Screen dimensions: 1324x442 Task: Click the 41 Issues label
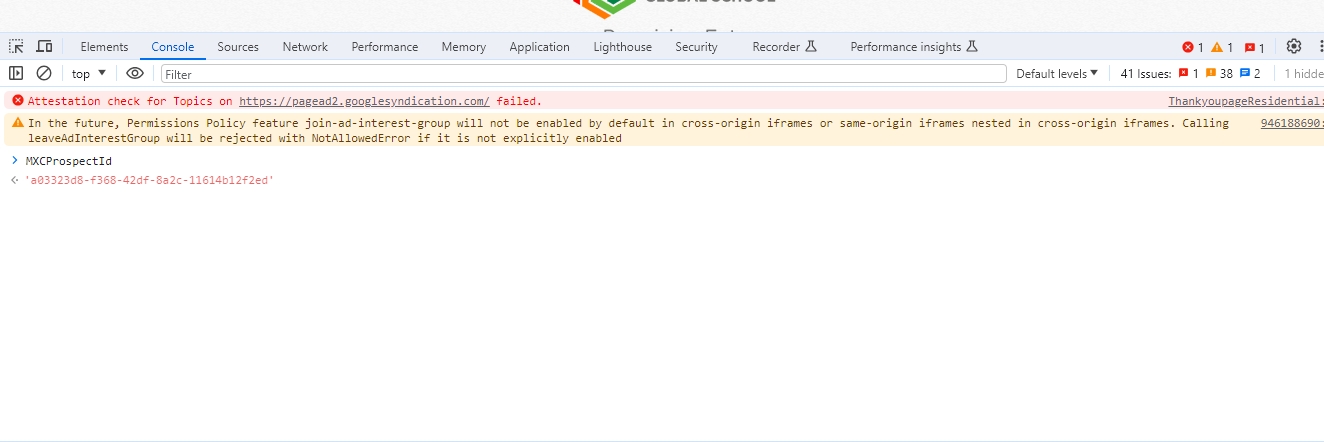1146,73
